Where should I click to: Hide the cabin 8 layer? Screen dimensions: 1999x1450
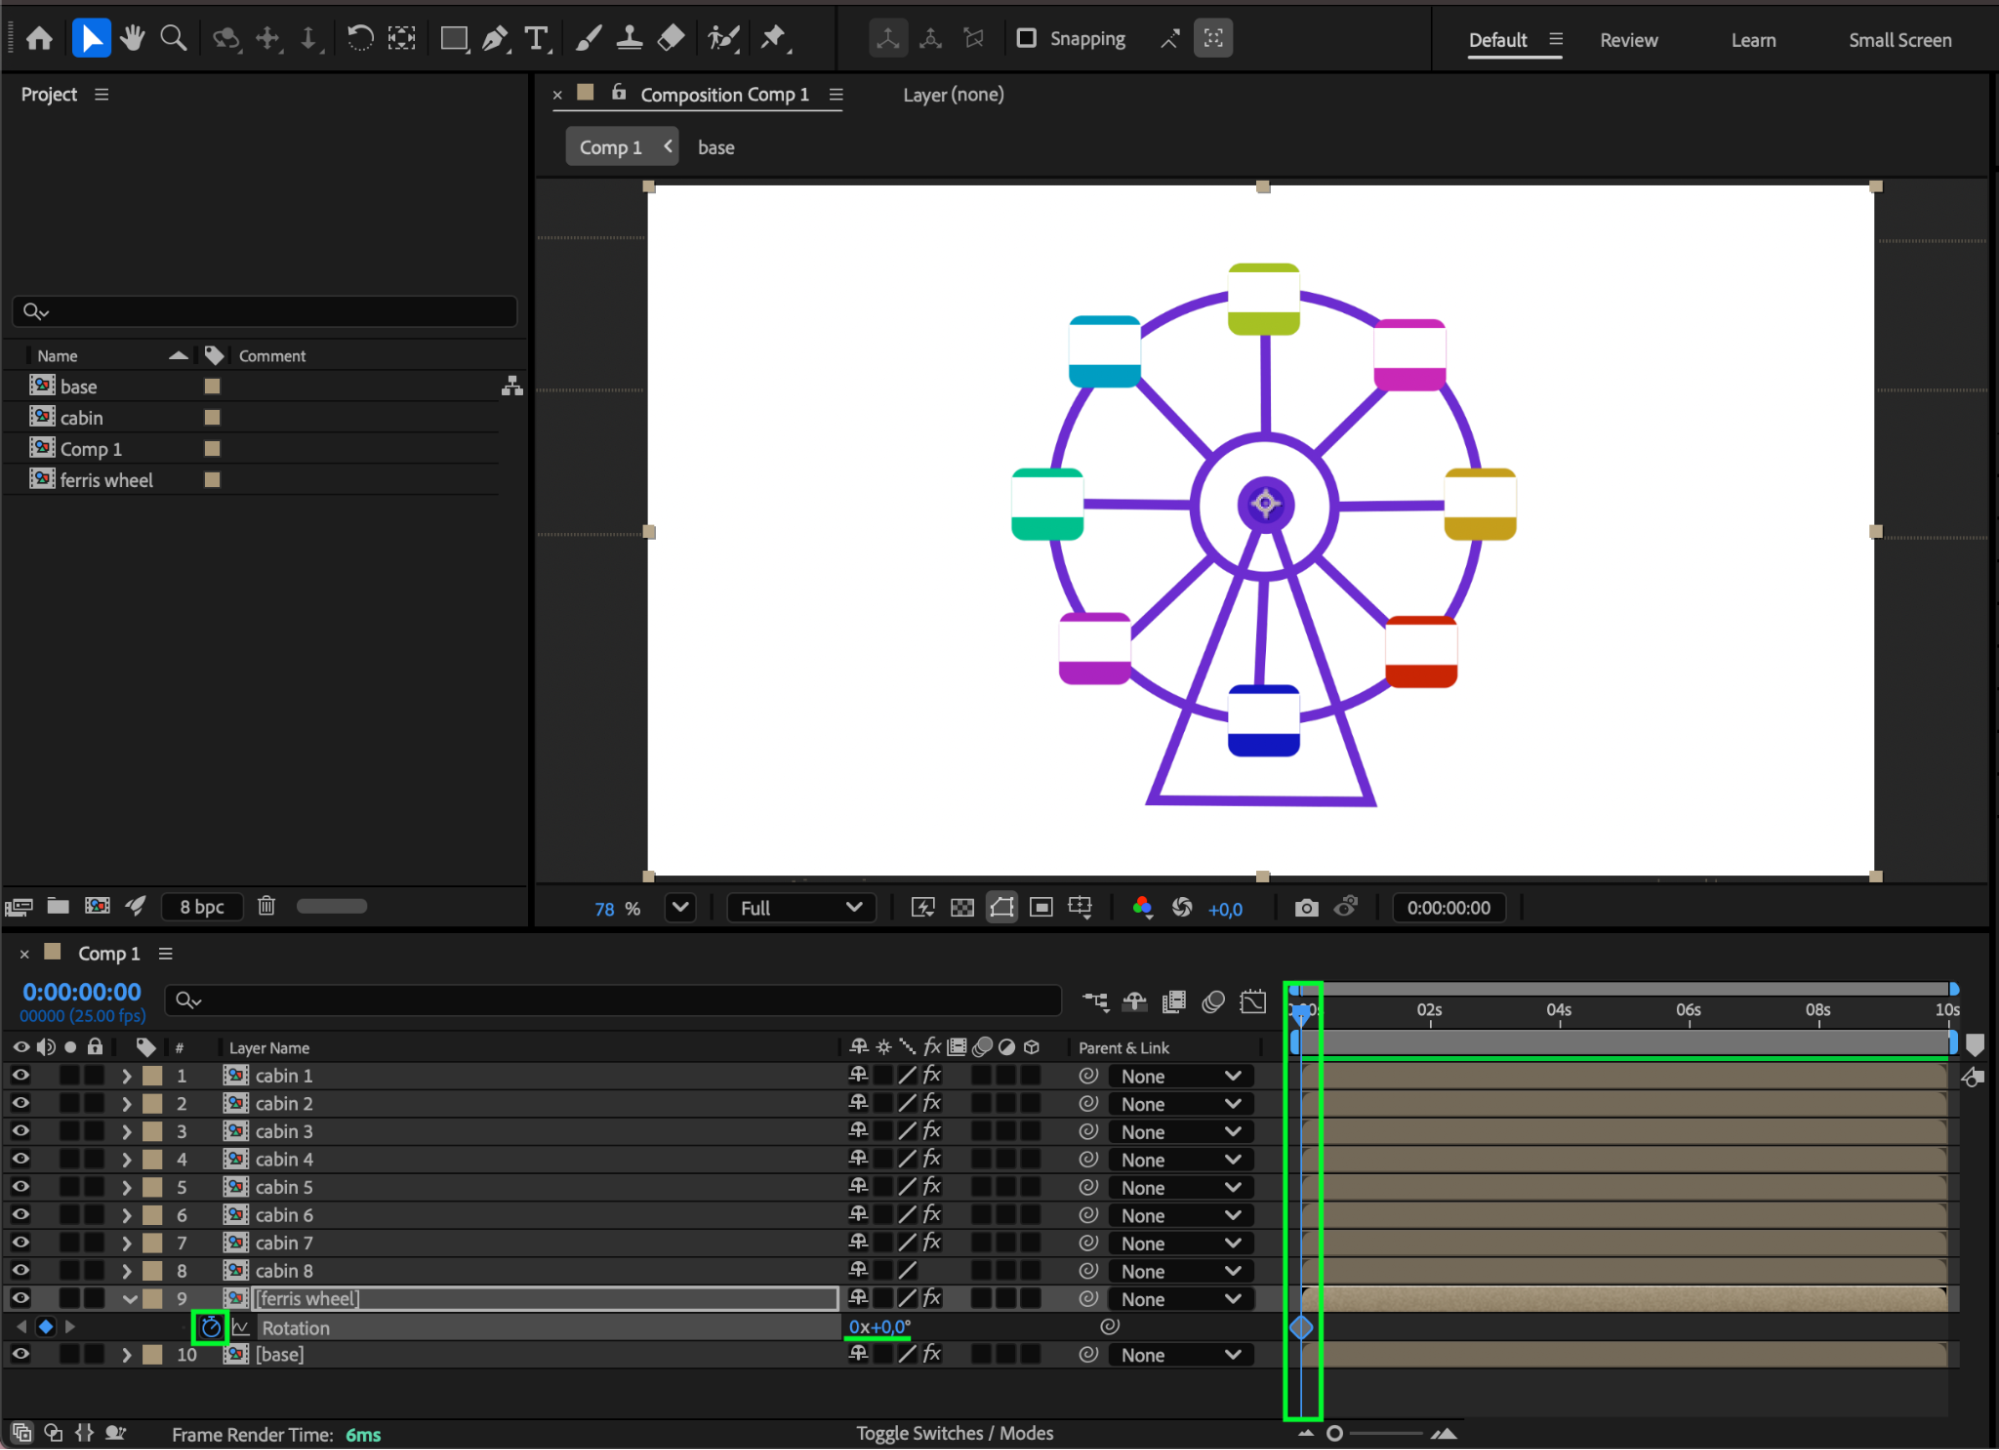(20, 1271)
